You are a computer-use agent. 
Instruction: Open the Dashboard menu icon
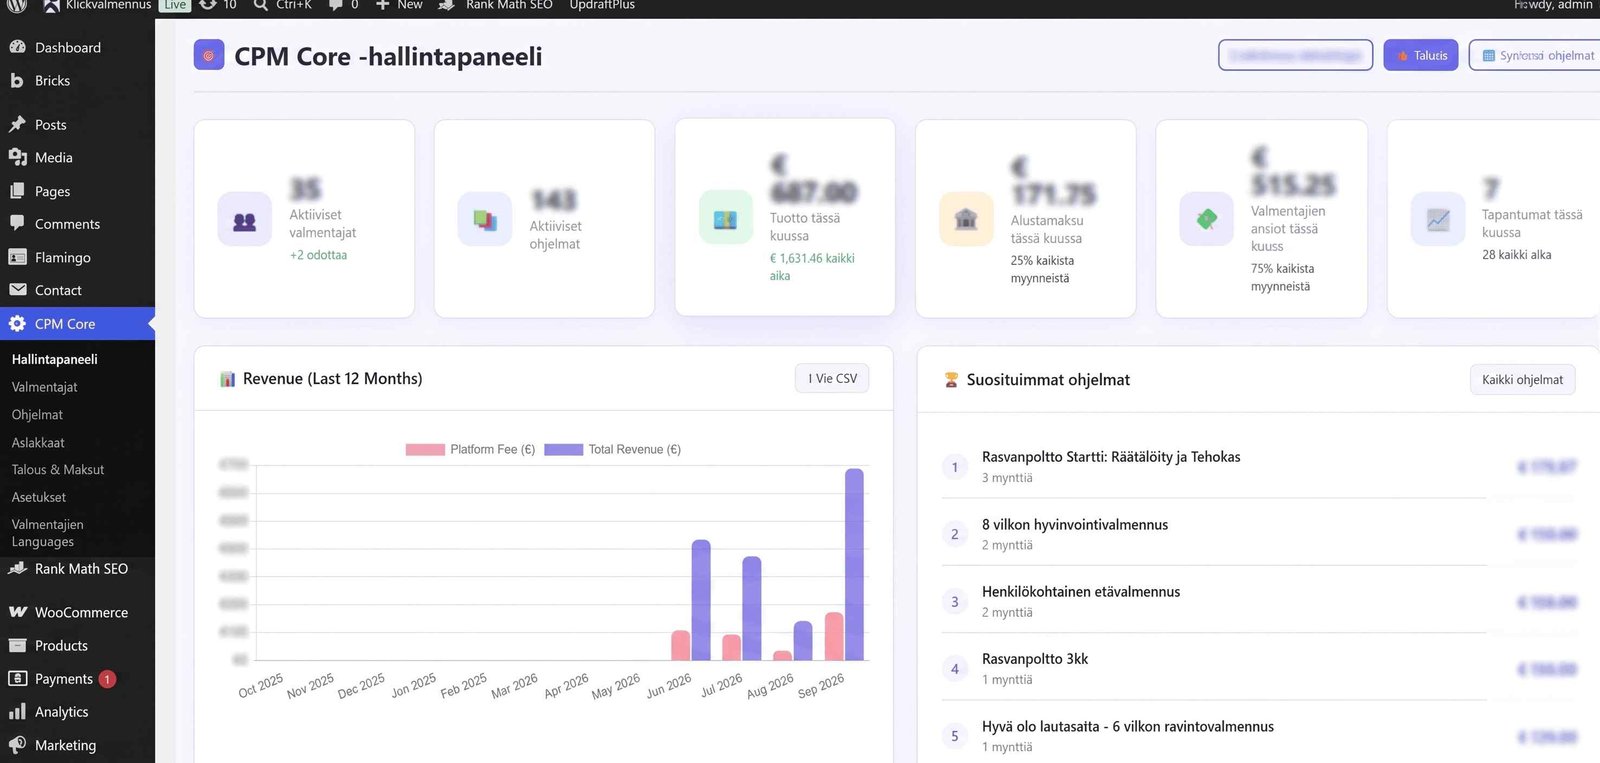(x=17, y=47)
